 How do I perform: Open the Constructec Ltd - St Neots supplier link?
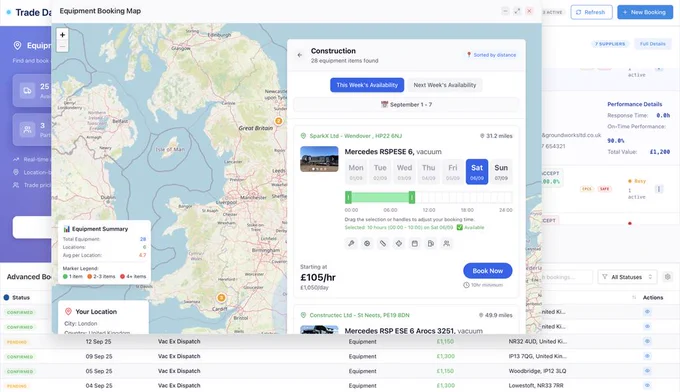coord(360,315)
